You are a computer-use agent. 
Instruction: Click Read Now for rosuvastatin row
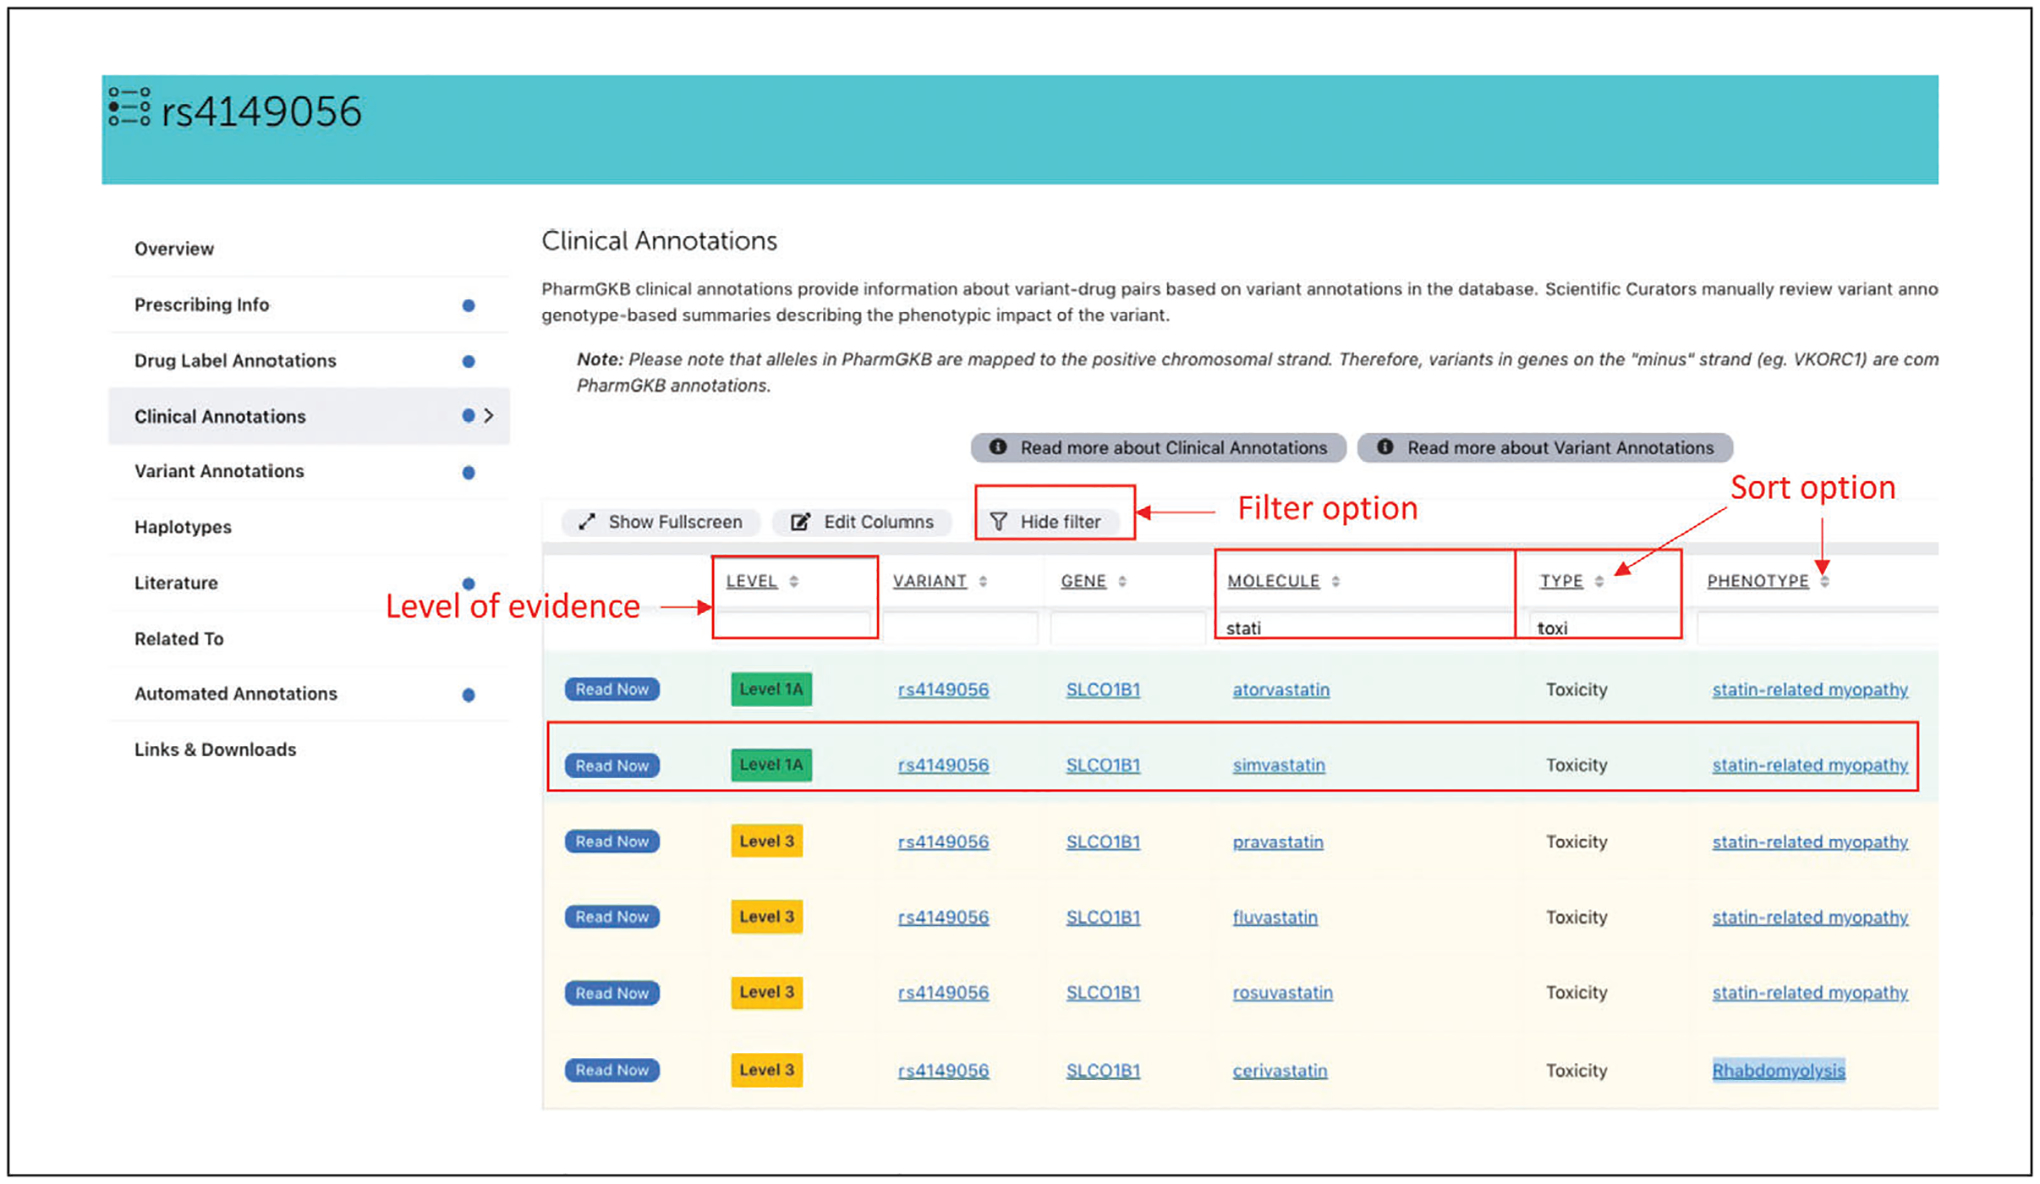[612, 993]
